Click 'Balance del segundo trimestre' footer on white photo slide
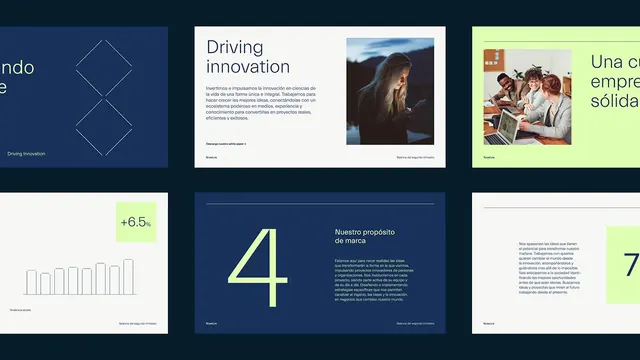The height and width of the screenshot is (360, 640). coord(416,157)
